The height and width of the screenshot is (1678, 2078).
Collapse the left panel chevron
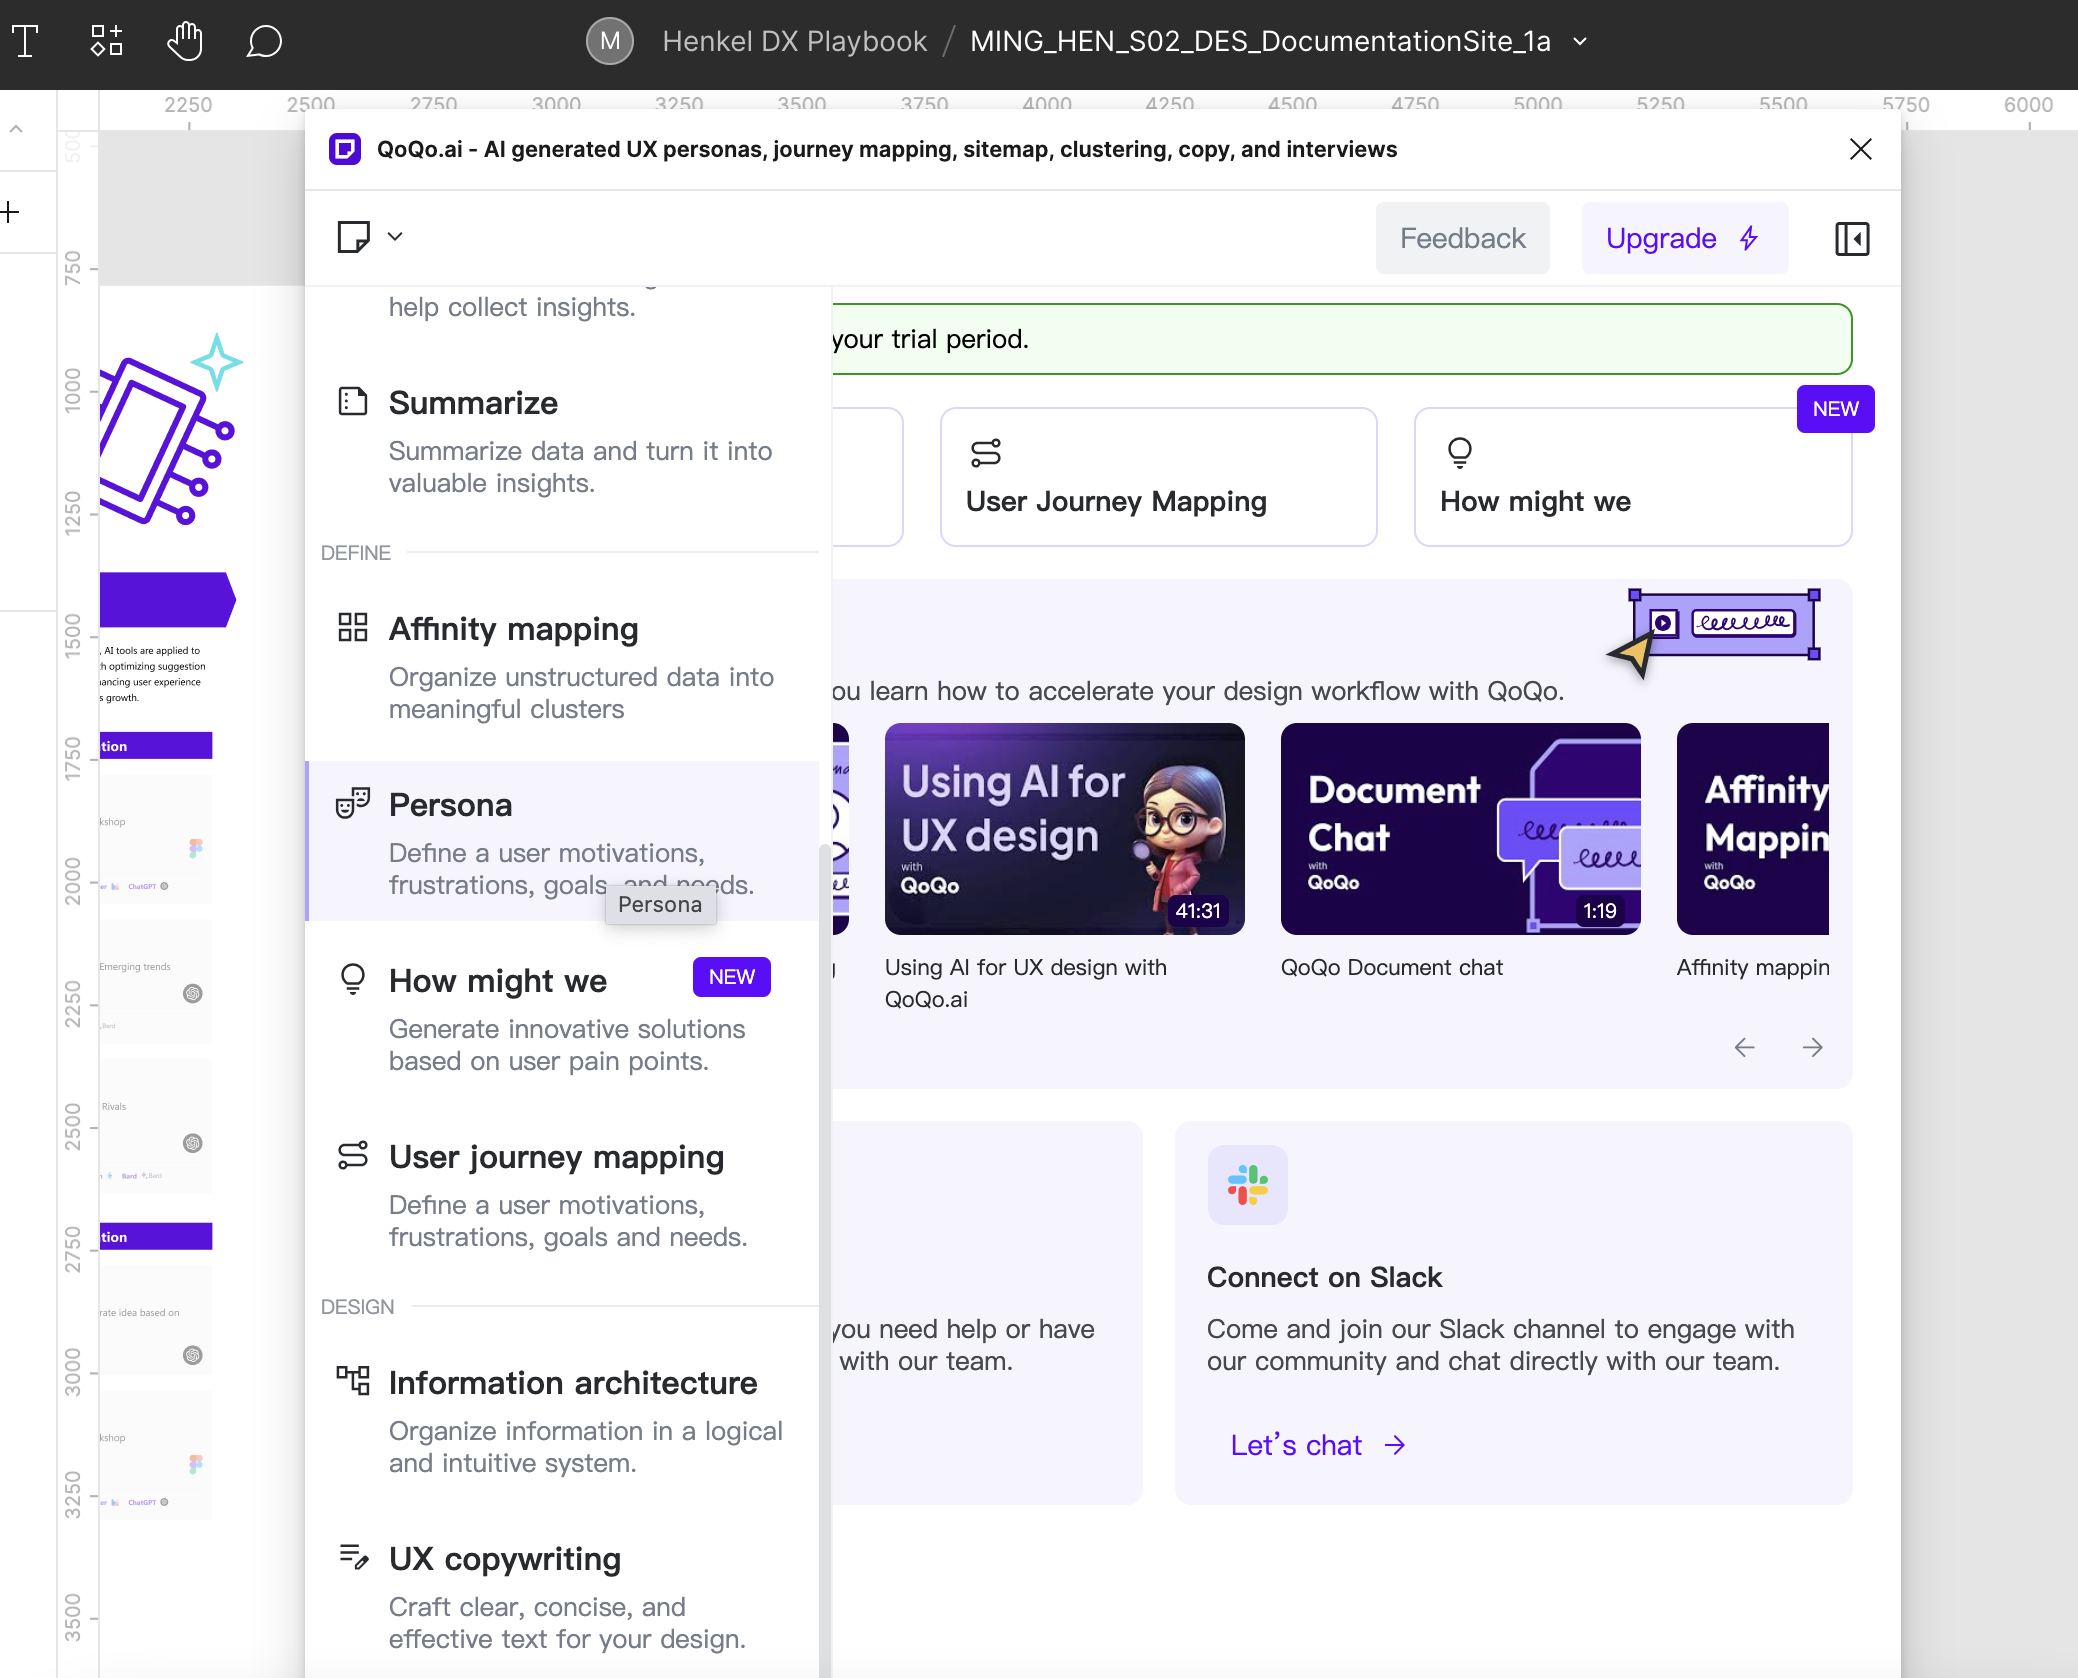pos(16,129)
